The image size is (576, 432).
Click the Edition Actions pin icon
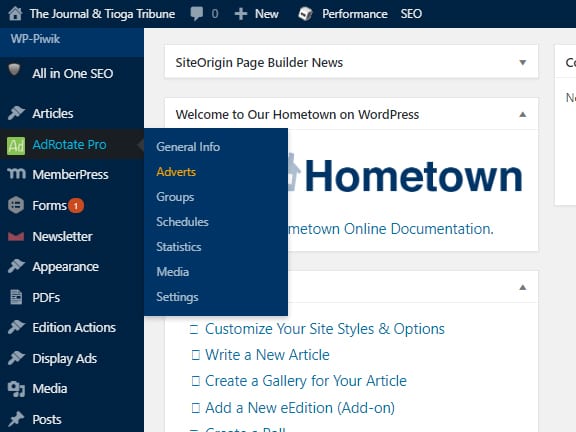16,327
